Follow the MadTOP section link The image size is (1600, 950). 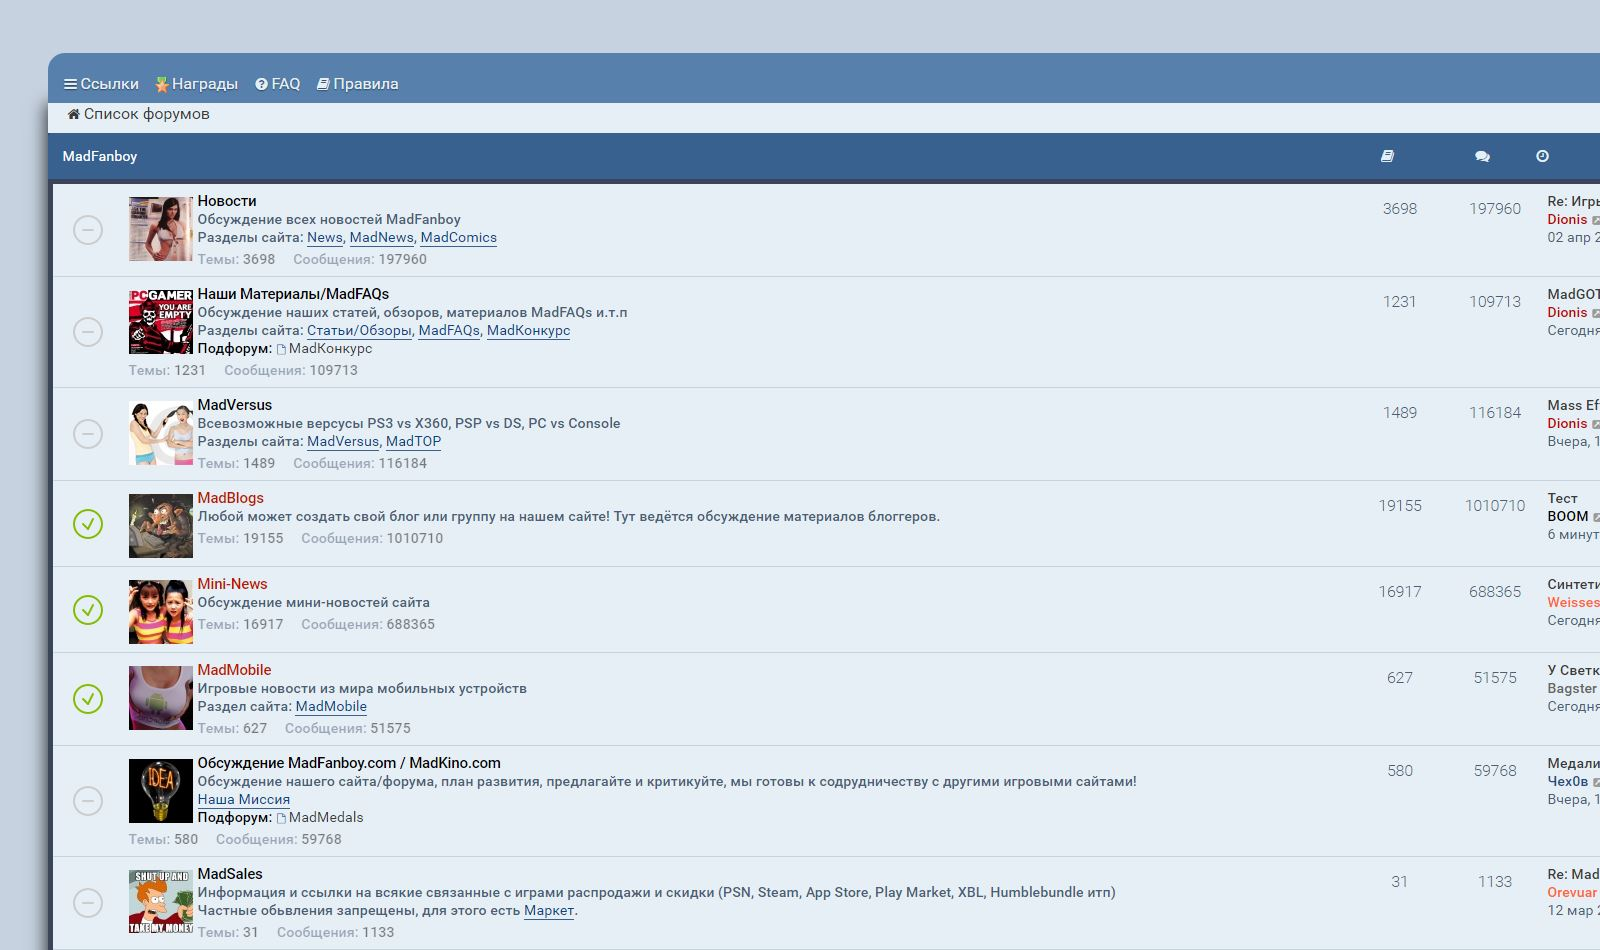pos(413,442)
